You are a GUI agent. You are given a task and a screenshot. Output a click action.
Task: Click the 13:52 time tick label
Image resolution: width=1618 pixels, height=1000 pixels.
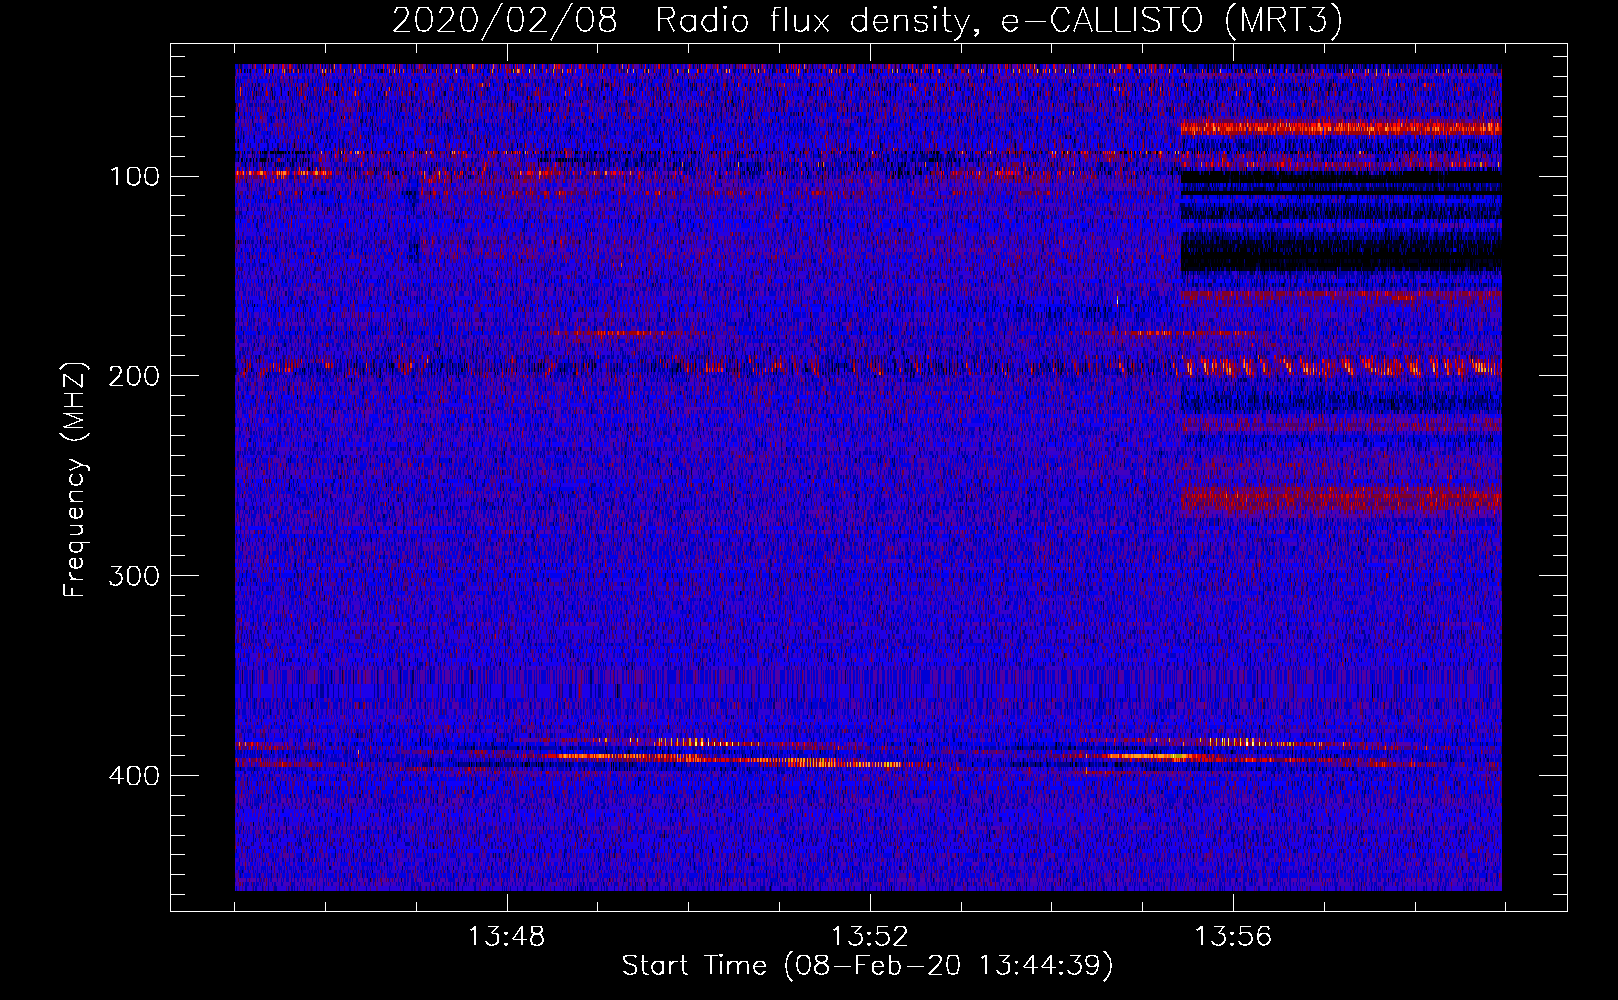(869, 937)
